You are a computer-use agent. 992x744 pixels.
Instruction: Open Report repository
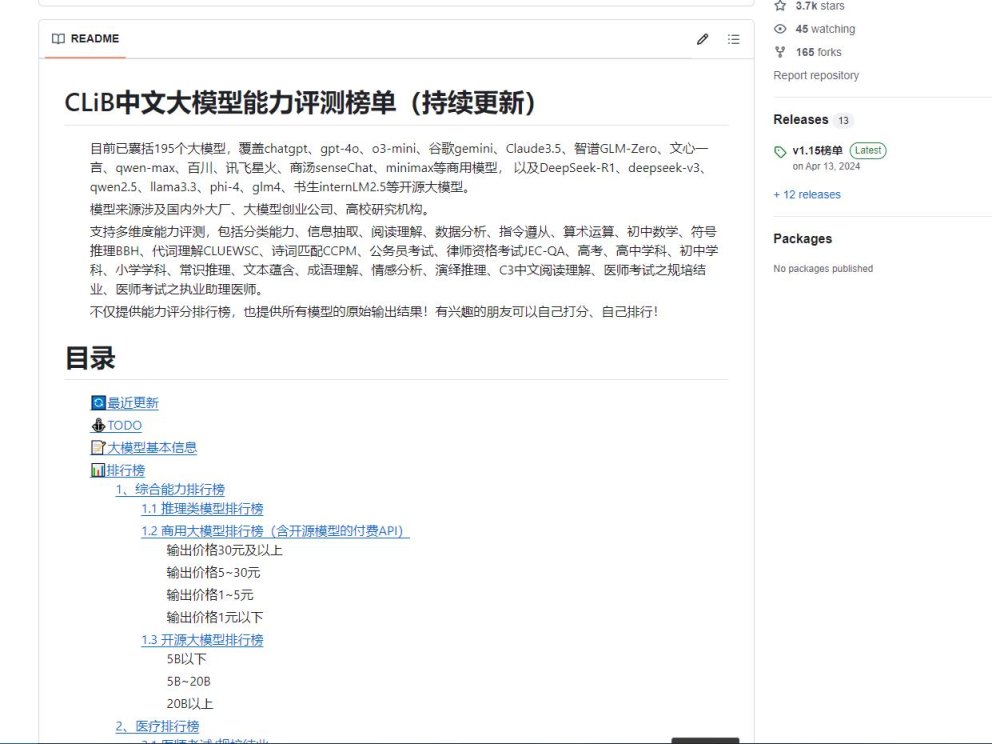pos(815,75)
